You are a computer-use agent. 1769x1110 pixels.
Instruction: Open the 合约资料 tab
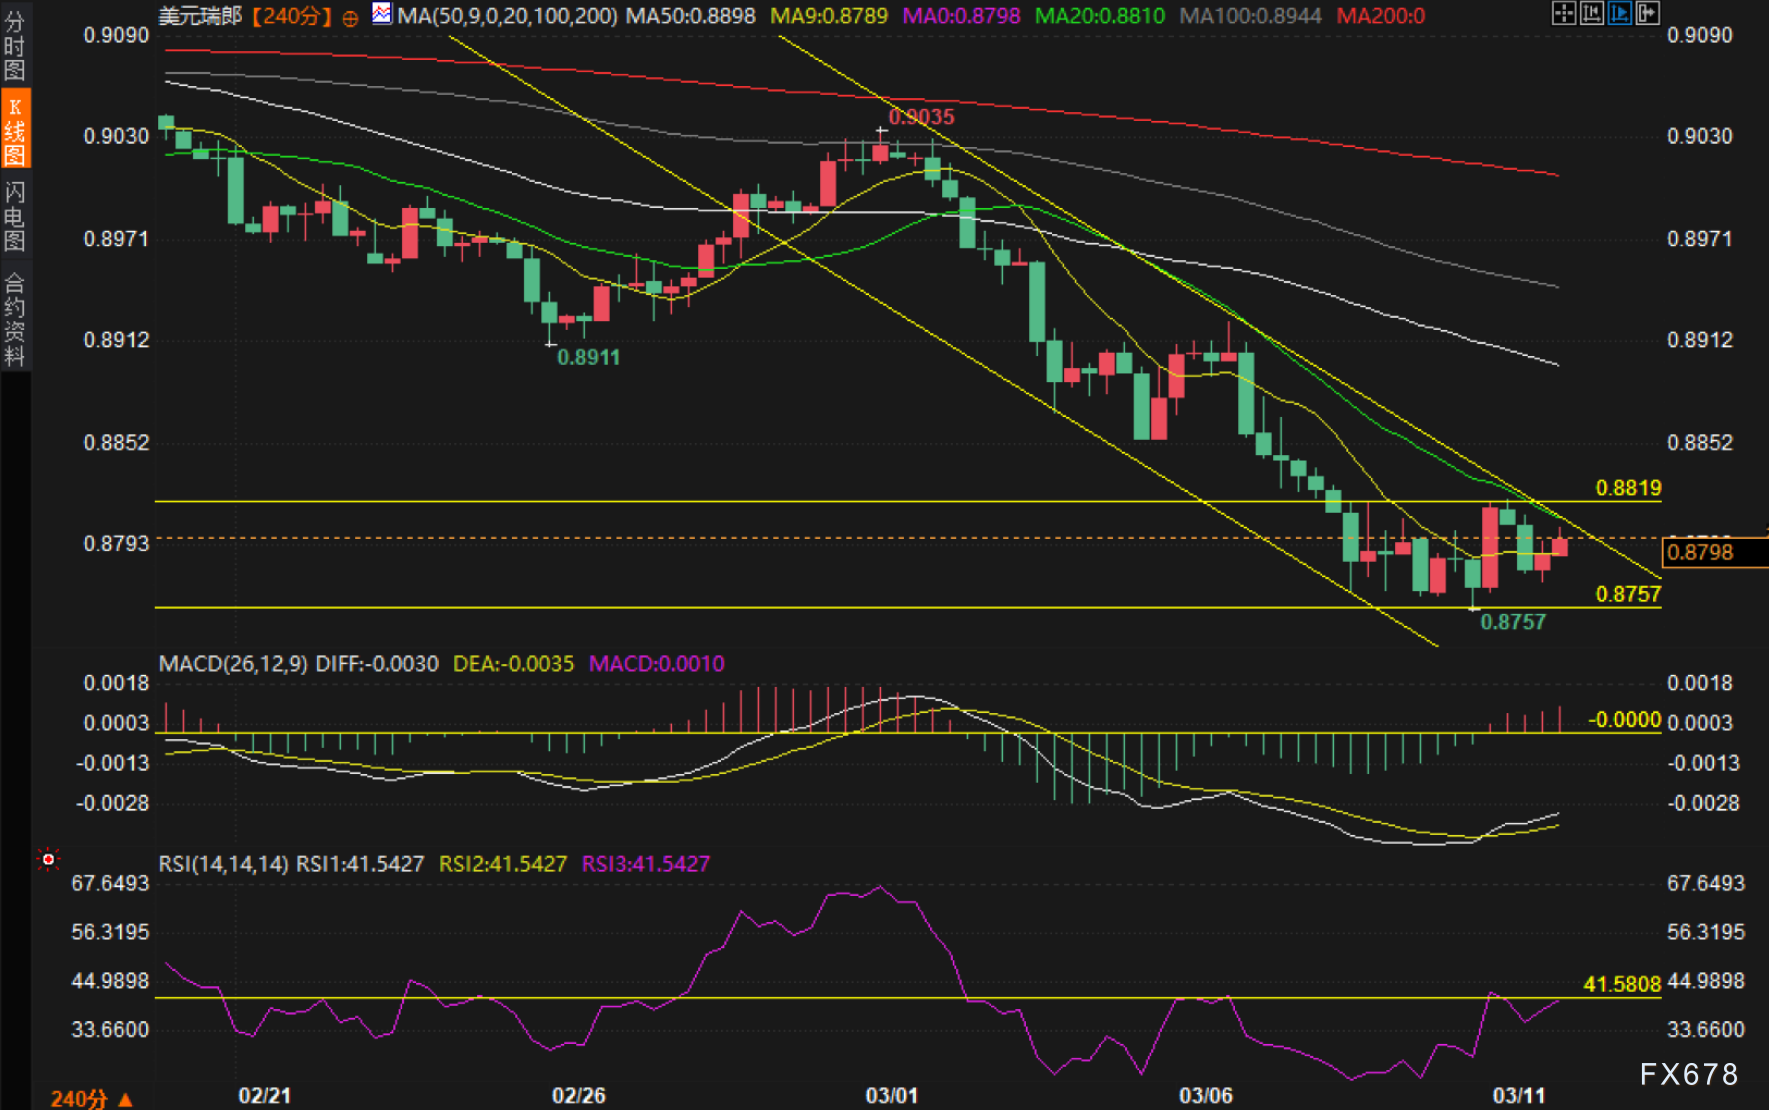pyautogui.click(x=15, y=319)
